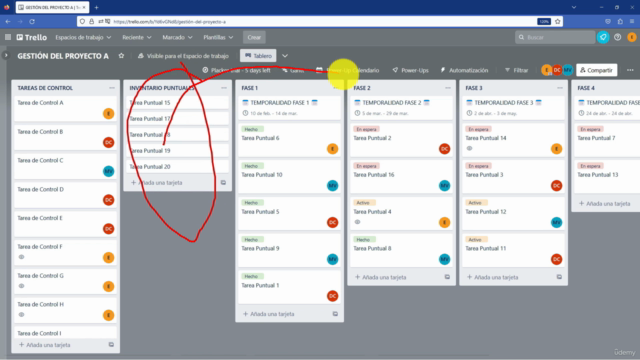Create card from template in FASE 3
640x360 pixels.
(x=559, y=277)
